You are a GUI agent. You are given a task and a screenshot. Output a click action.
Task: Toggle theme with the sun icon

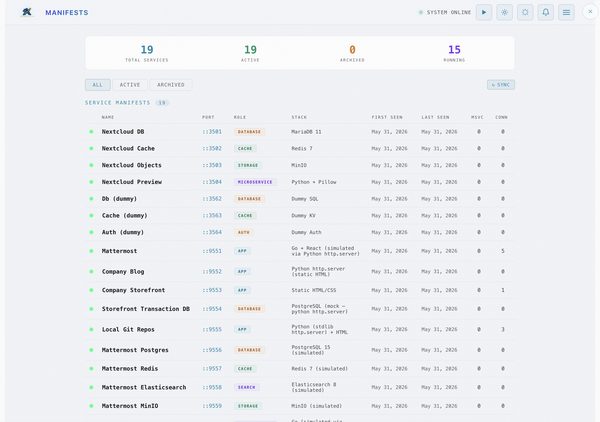click(525, 12)
